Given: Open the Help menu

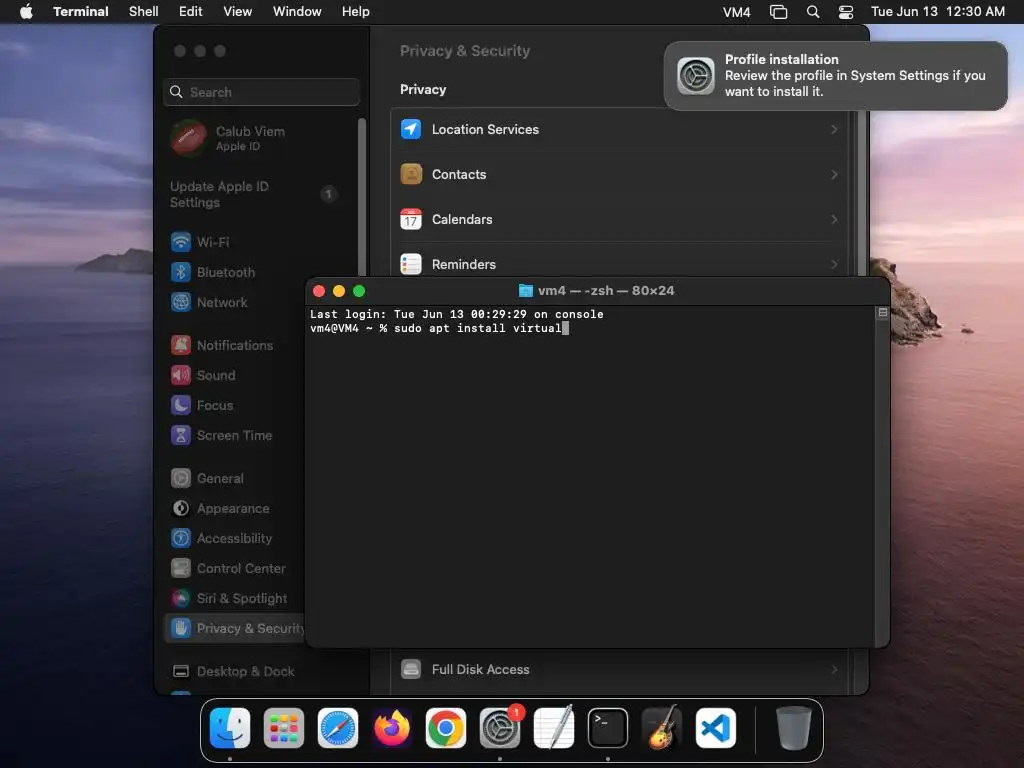Looking at the screenshot, I should [355, 11].
